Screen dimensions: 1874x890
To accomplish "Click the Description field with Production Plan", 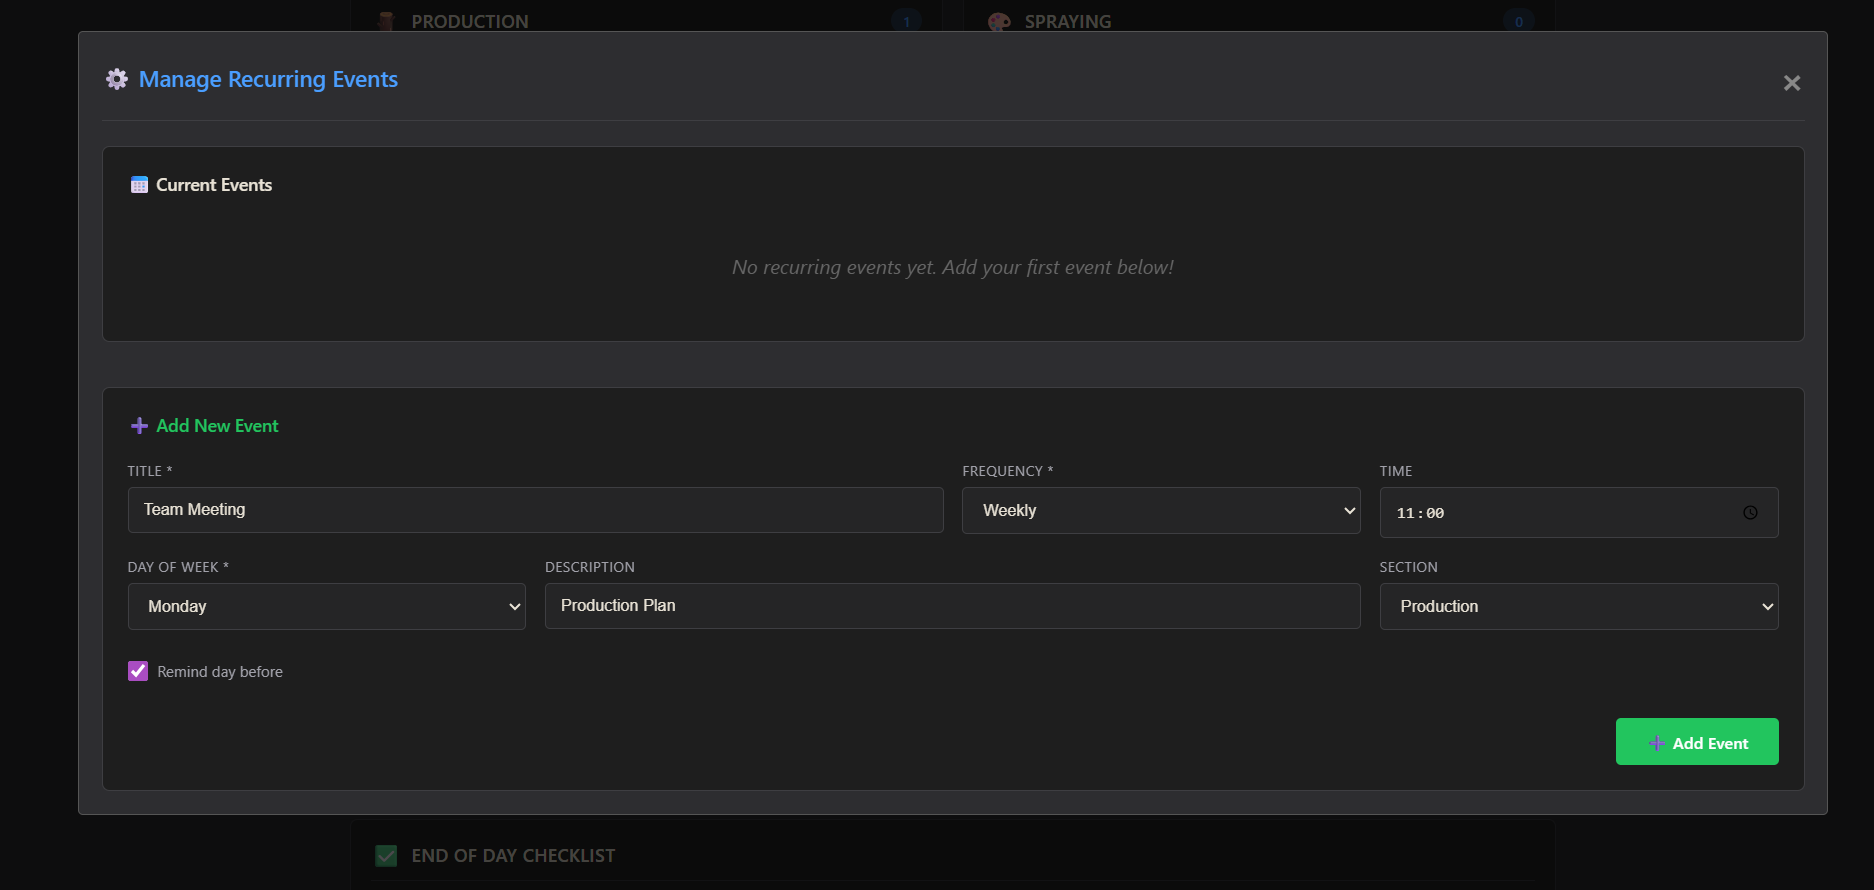I will tap(951, 606).
